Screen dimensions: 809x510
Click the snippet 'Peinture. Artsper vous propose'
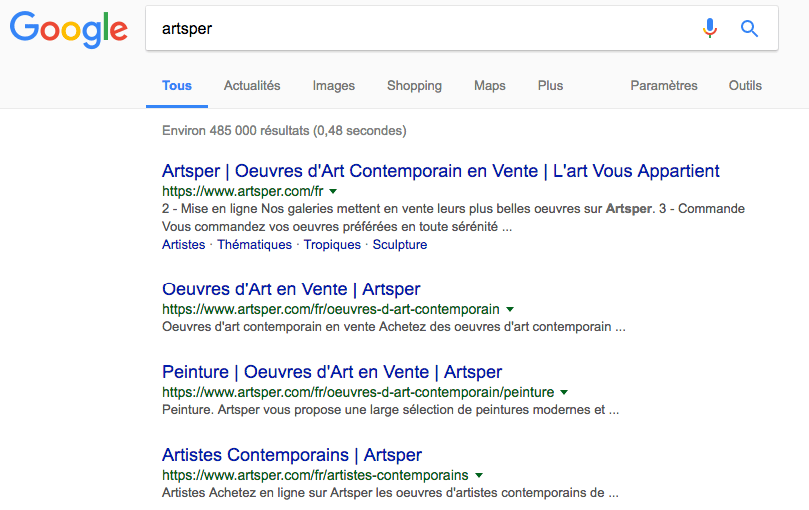coord(391,410)
